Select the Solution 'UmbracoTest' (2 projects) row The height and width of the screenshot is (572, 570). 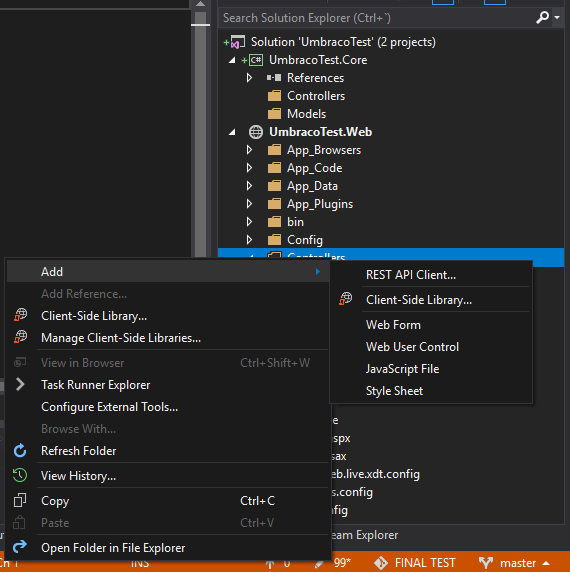click(x=391, y=42)
